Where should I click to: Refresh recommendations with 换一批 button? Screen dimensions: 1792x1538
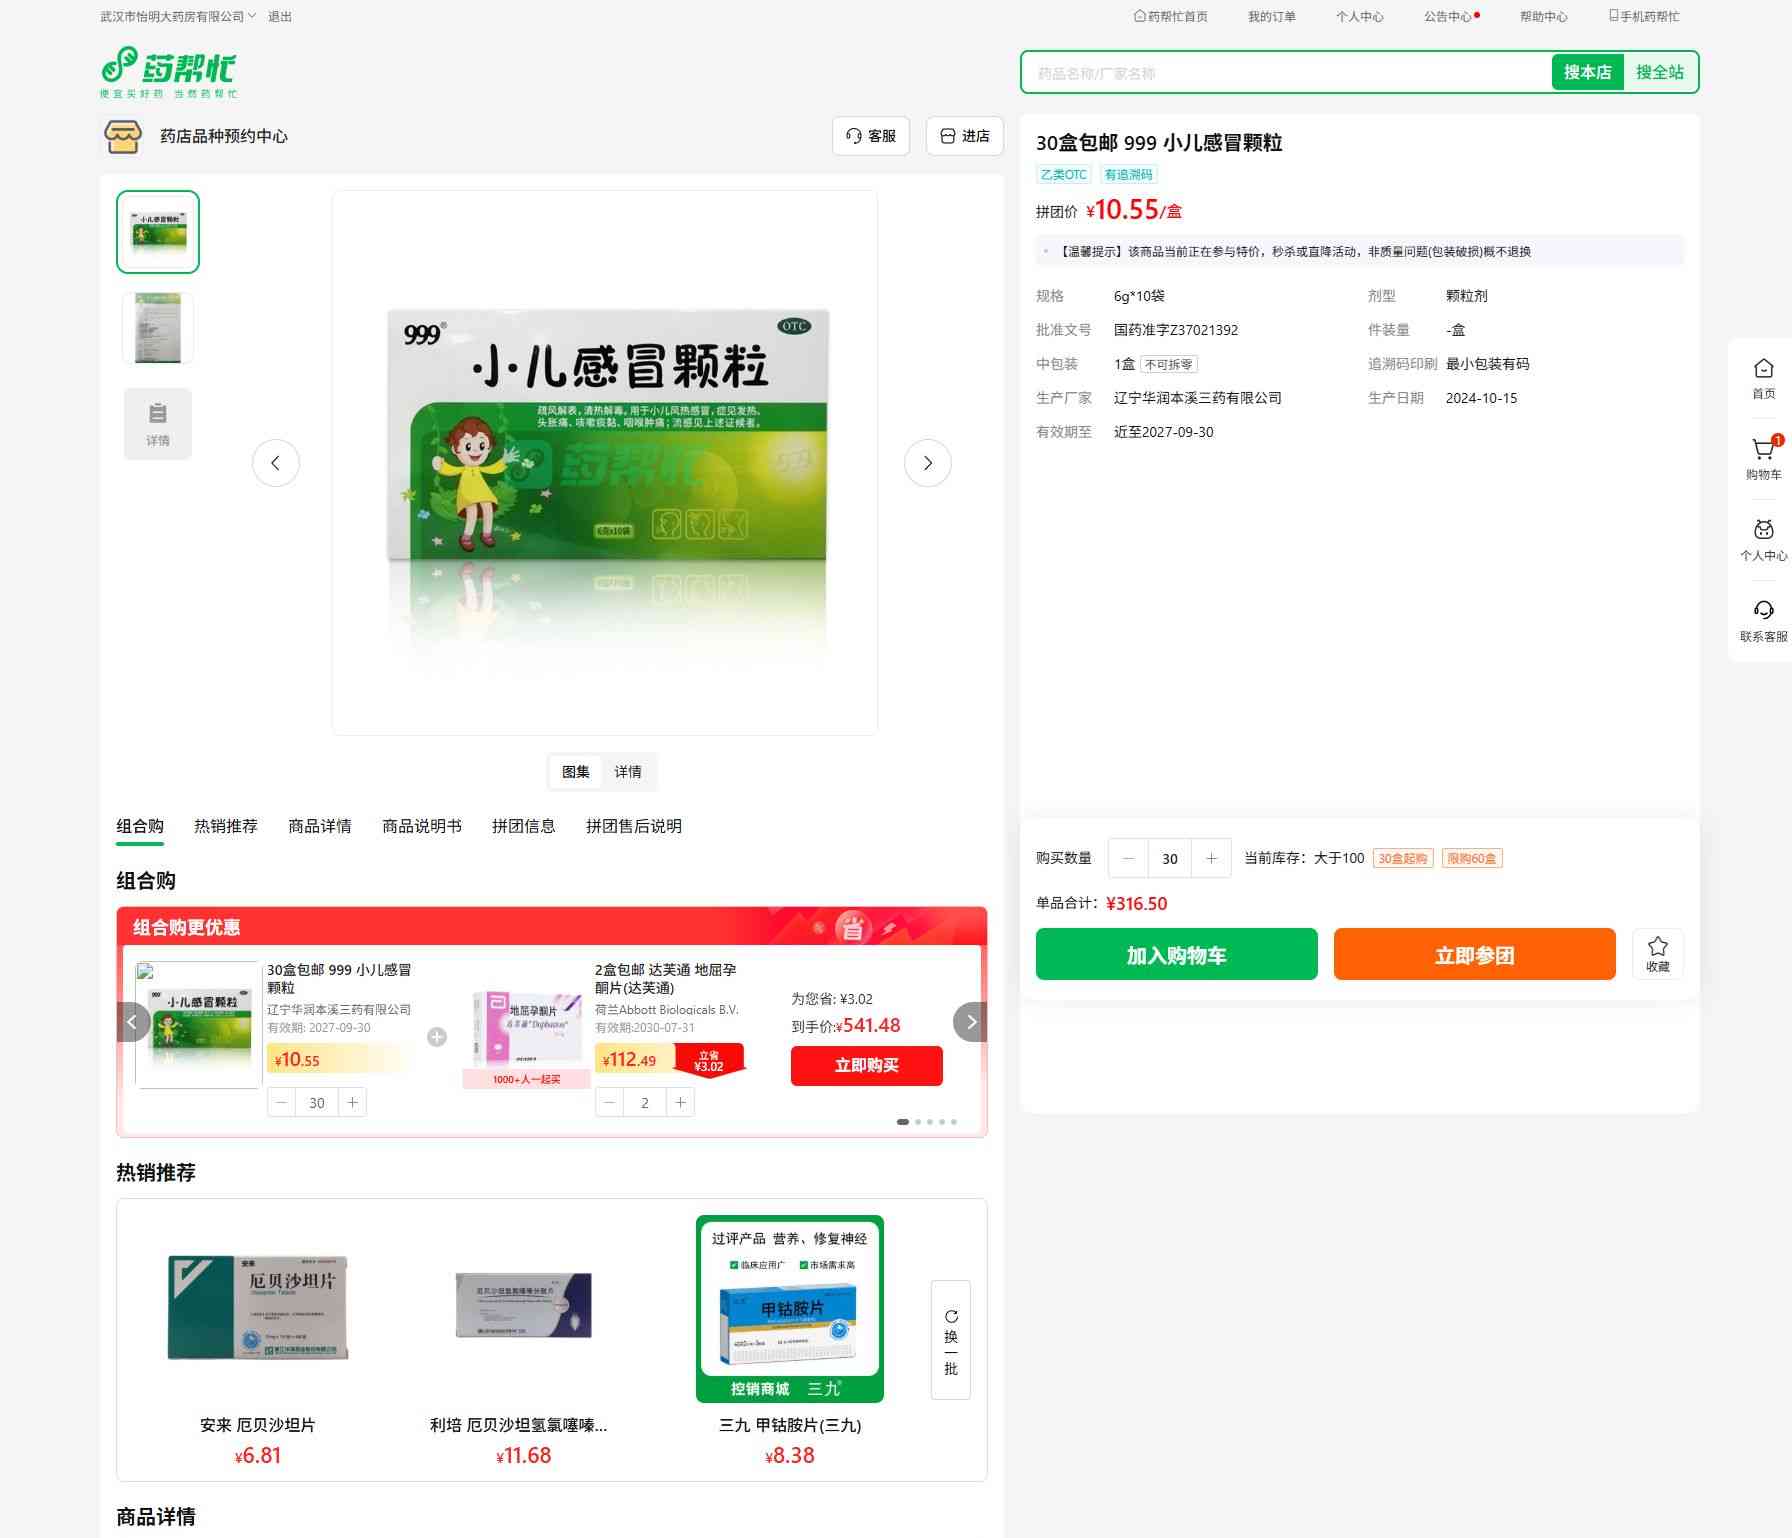pos(950,1340)
